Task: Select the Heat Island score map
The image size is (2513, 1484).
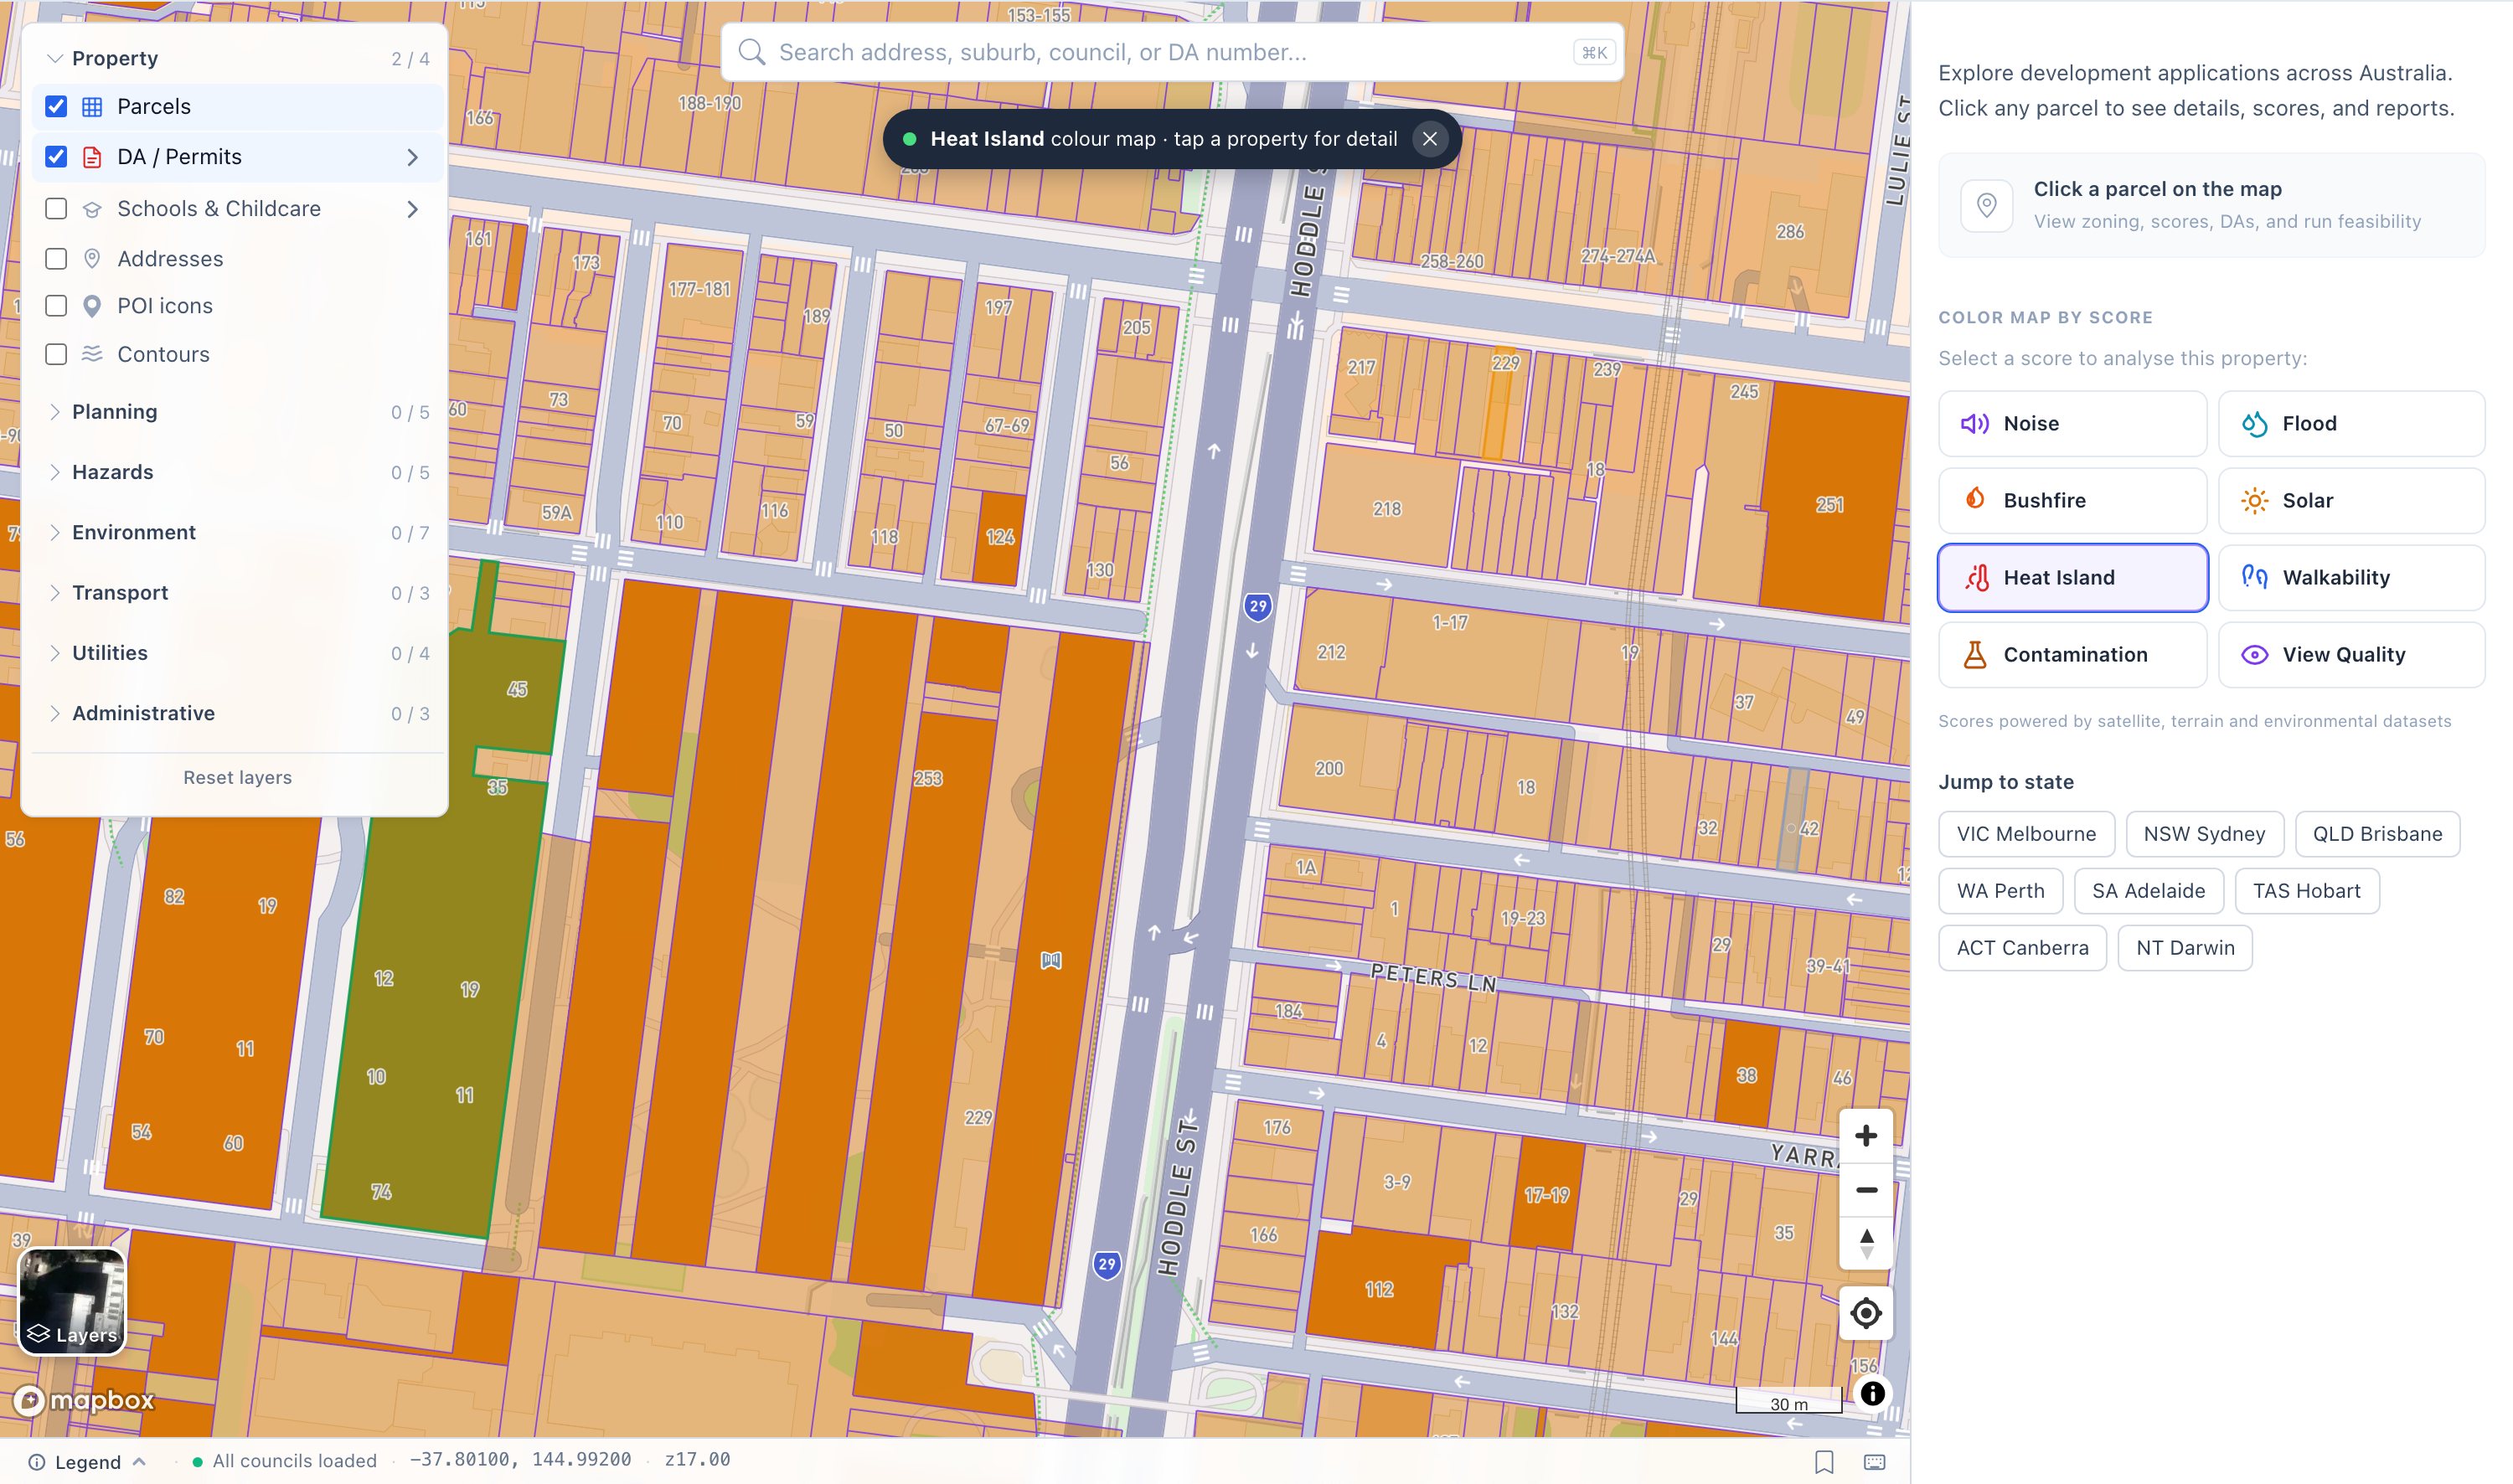Action: pos(2072,578)
